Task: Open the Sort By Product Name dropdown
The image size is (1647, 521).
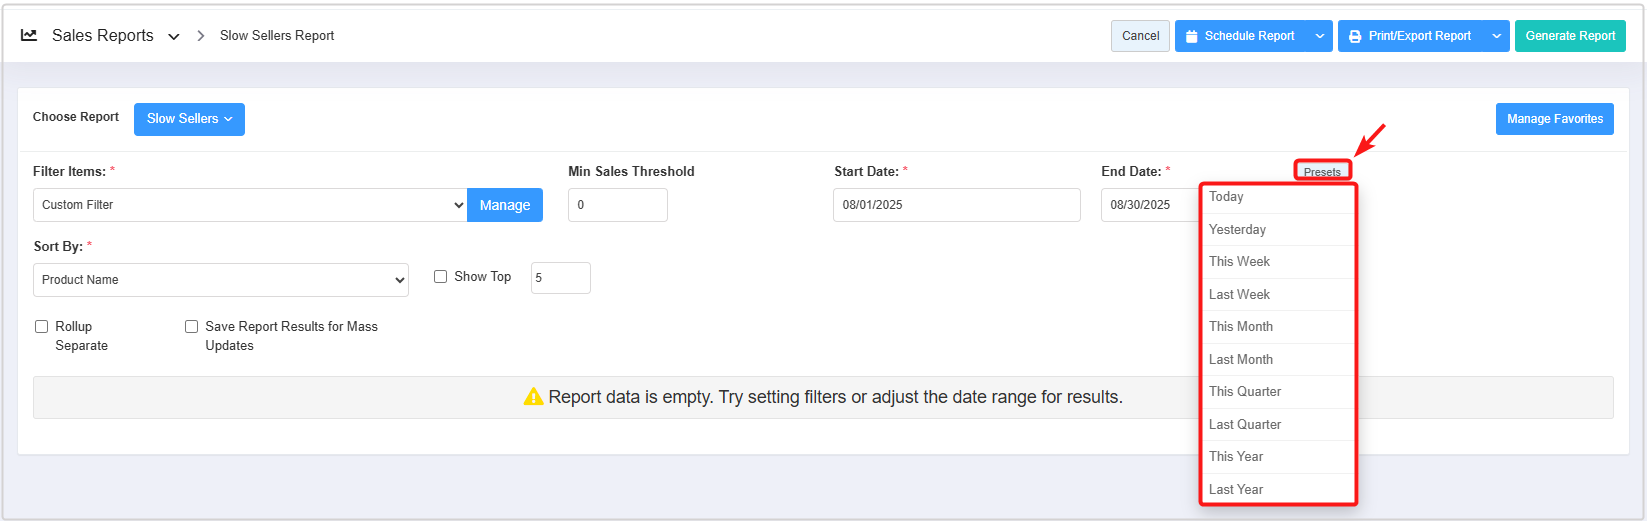Action: (221, 280)
